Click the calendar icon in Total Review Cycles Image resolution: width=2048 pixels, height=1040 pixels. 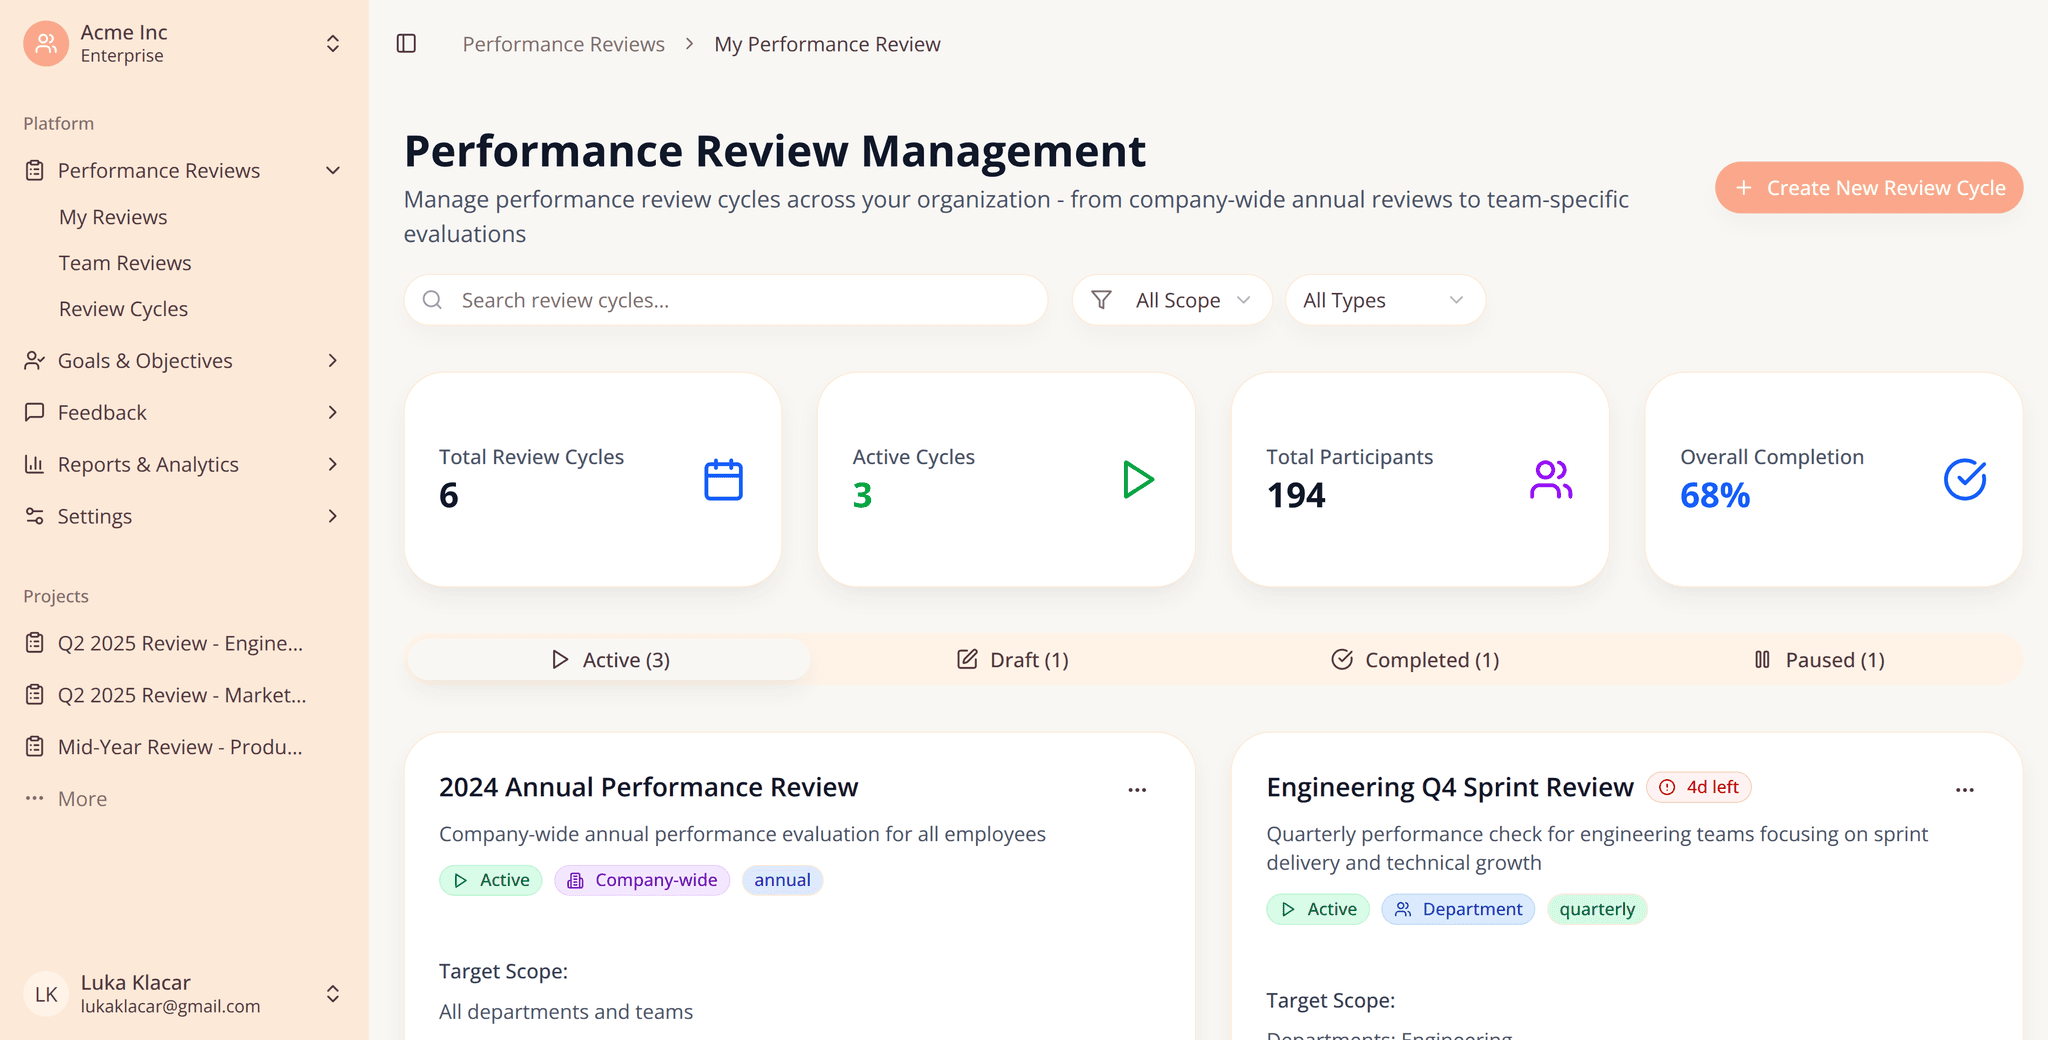[723, 480]
